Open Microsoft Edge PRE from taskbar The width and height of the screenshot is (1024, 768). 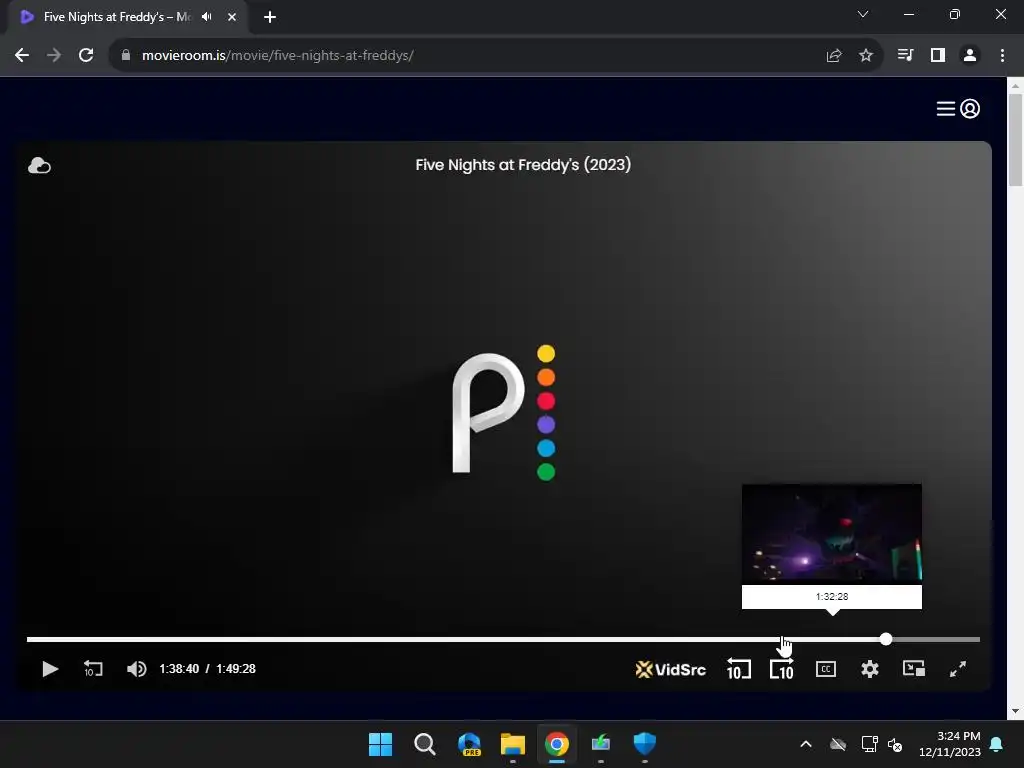click(x=469, y=744)
